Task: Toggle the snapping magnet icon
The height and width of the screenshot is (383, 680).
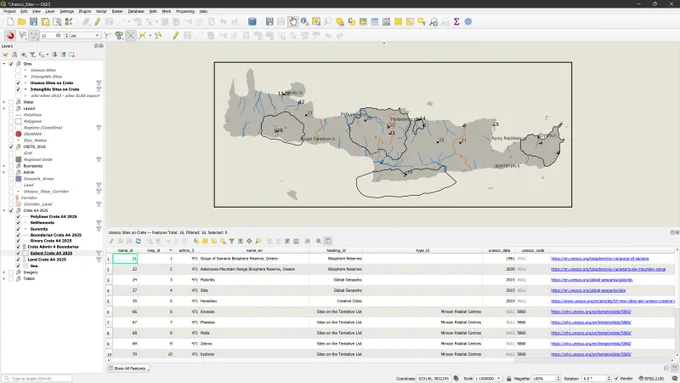Action: pos(10,36)
